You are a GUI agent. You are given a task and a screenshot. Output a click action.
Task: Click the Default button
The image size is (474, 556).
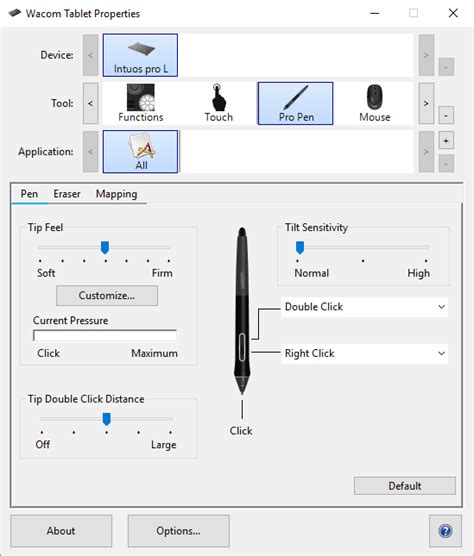click(405, 486)
